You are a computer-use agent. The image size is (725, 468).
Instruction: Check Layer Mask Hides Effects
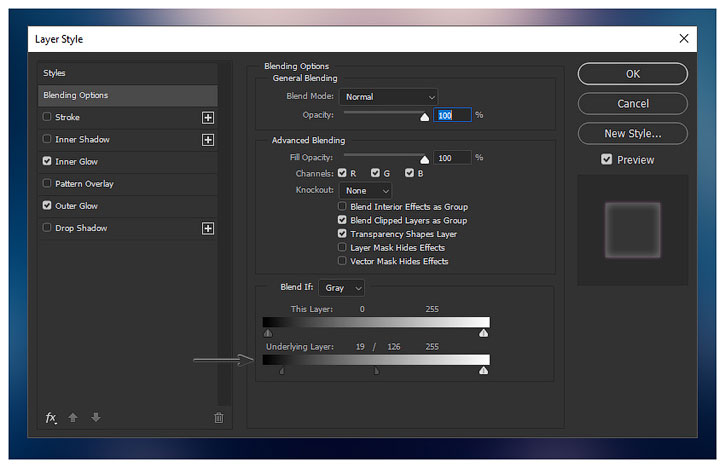(x=342, y=248)
